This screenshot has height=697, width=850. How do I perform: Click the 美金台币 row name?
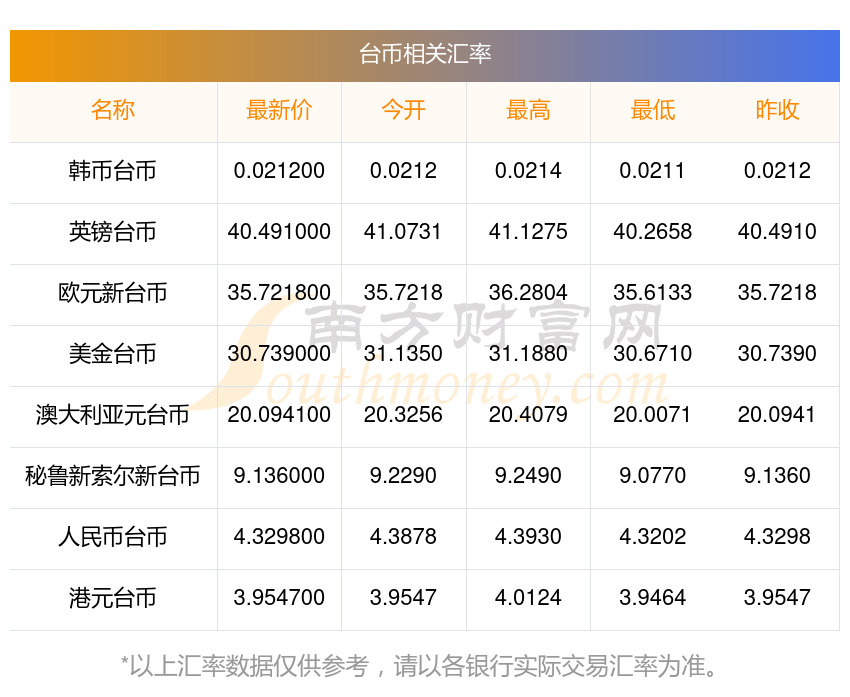pyautogui.click(x=113, y=354)
